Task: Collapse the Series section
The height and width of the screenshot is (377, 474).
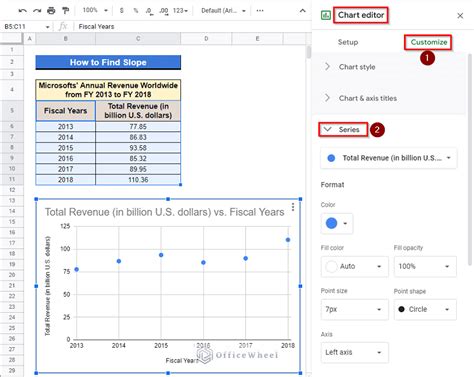Action: tap(343, 129)
